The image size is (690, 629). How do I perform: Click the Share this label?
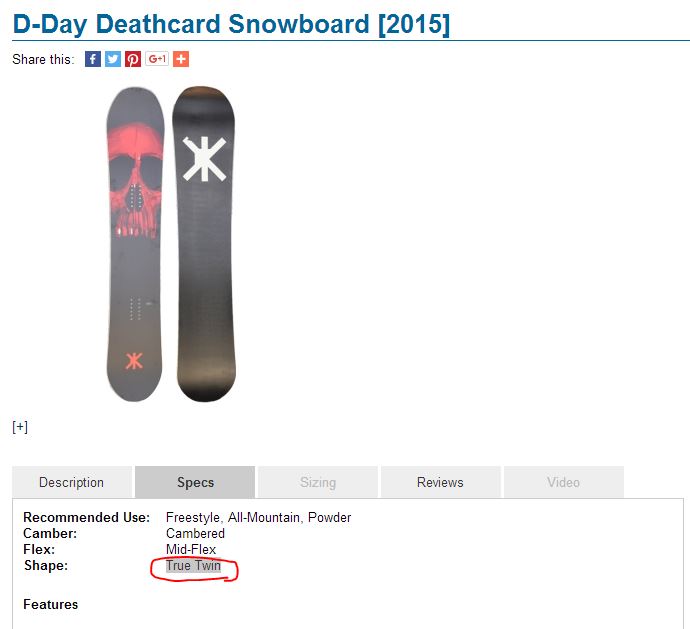44,59
